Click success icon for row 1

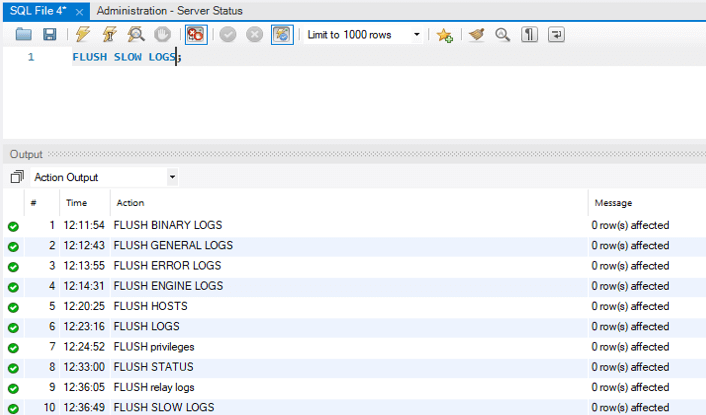(x=14, y=226)
